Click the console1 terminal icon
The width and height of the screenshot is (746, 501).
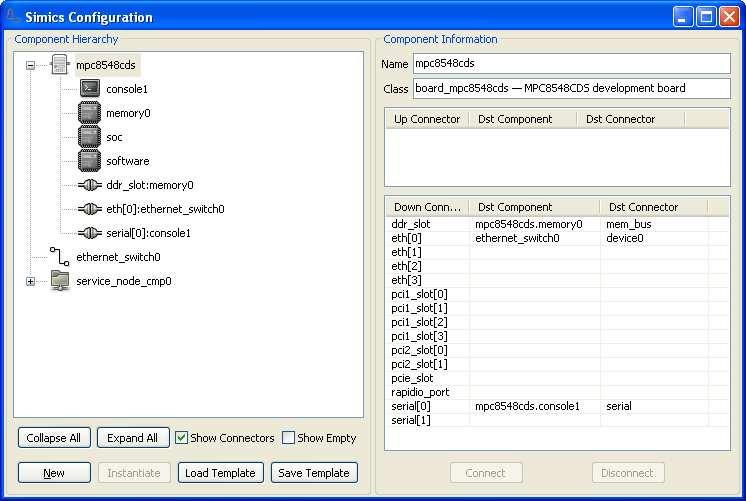89,88
